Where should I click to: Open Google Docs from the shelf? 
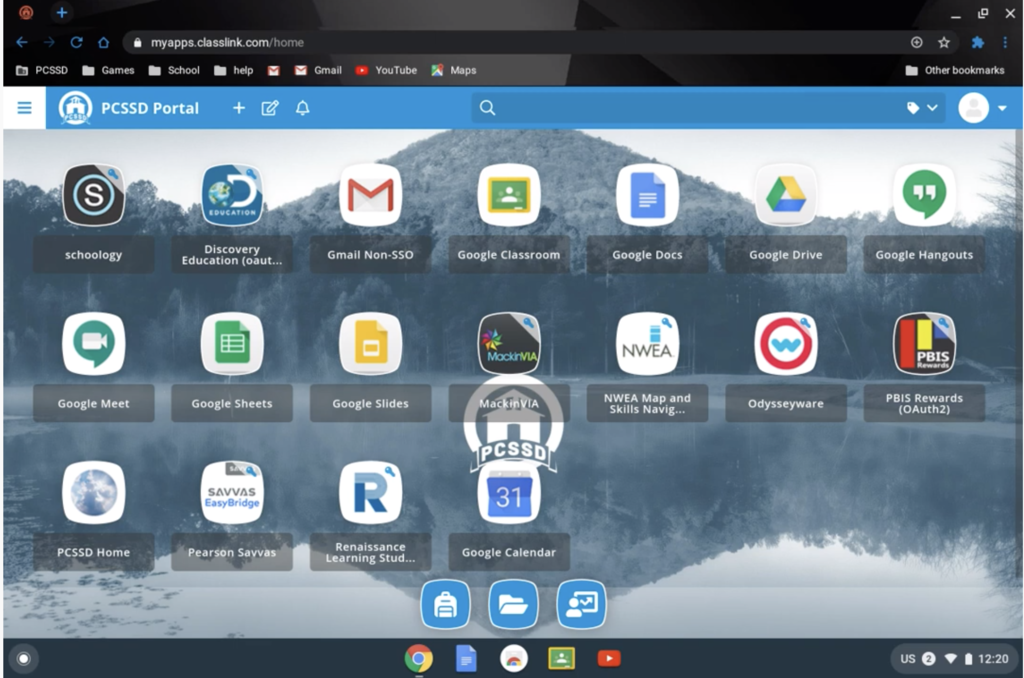coord(466,658)
